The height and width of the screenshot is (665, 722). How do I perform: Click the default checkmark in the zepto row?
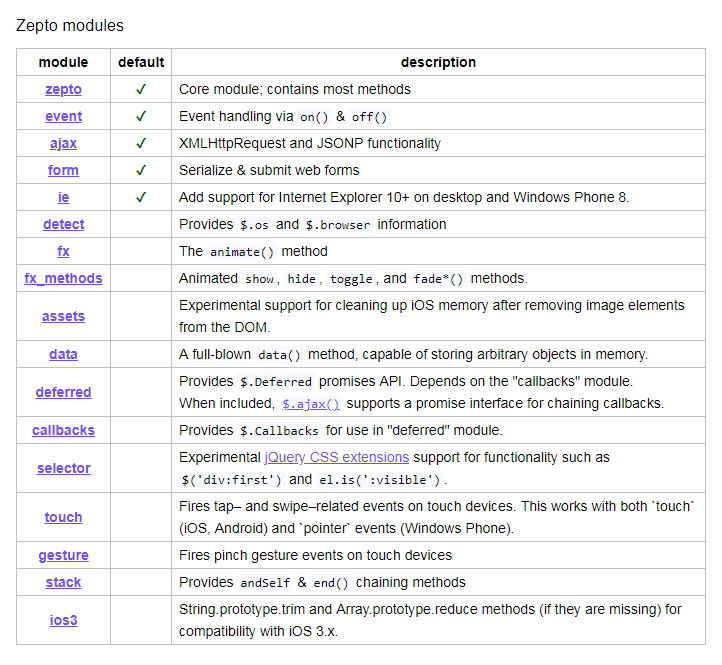coord(141,89)
